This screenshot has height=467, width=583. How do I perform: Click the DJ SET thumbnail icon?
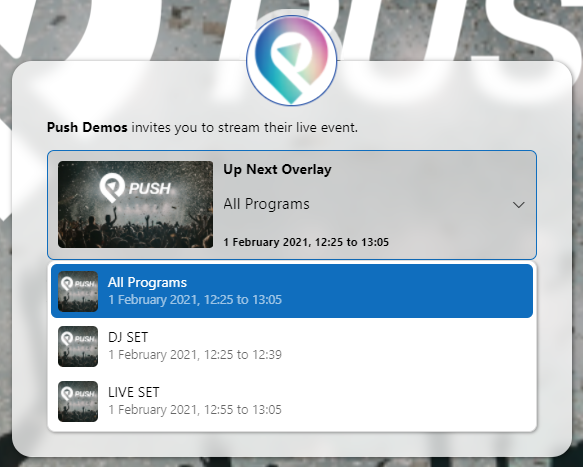[78, 346]
